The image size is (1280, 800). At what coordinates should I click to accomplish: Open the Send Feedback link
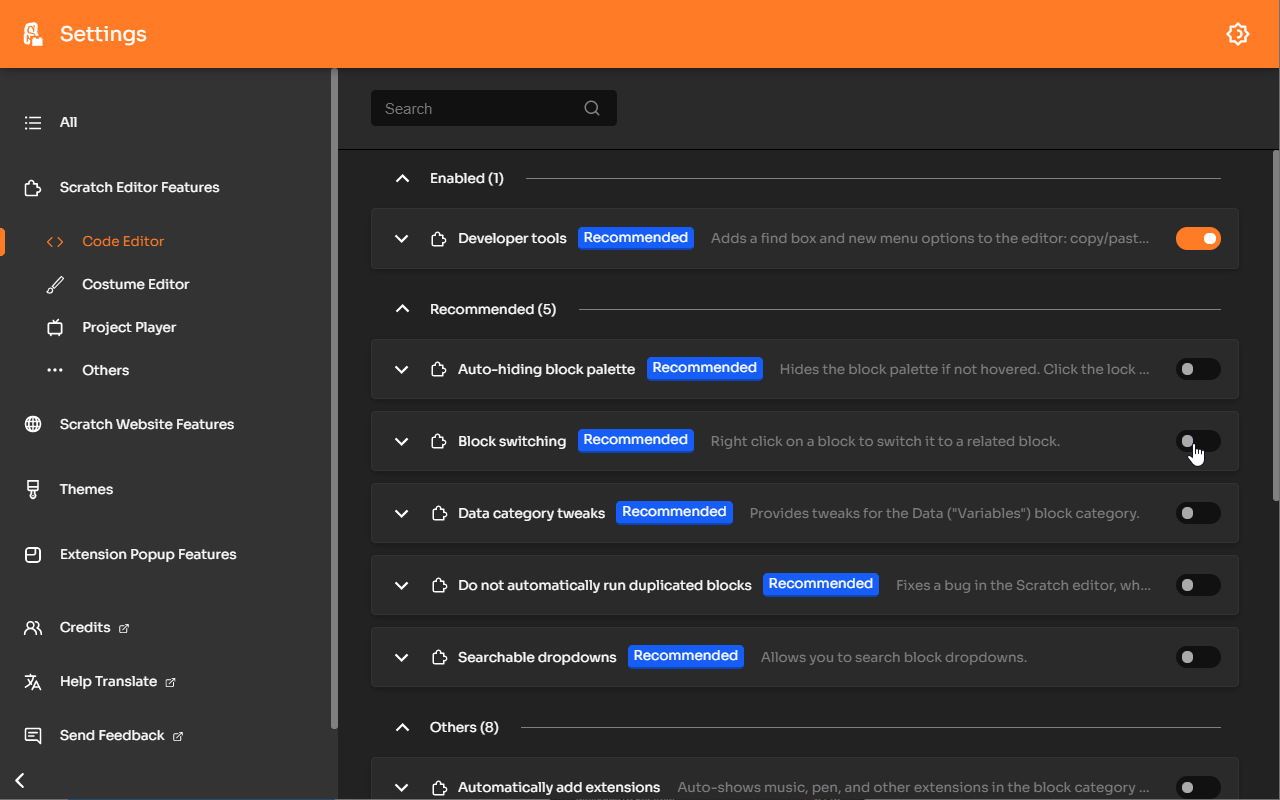pos(111,734)
